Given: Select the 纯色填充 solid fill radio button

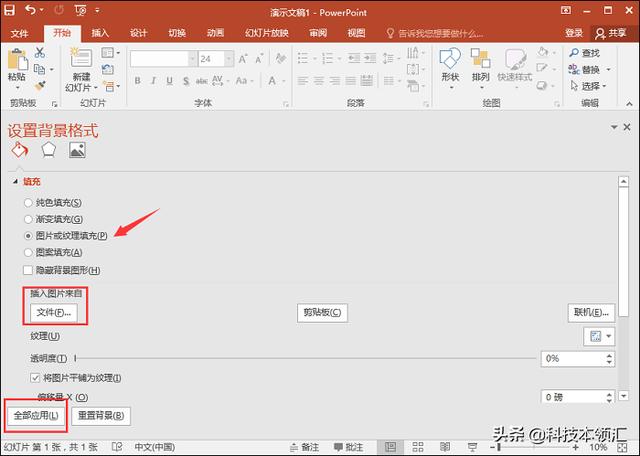Looking at the screenshot, I should tap(29, 203).
